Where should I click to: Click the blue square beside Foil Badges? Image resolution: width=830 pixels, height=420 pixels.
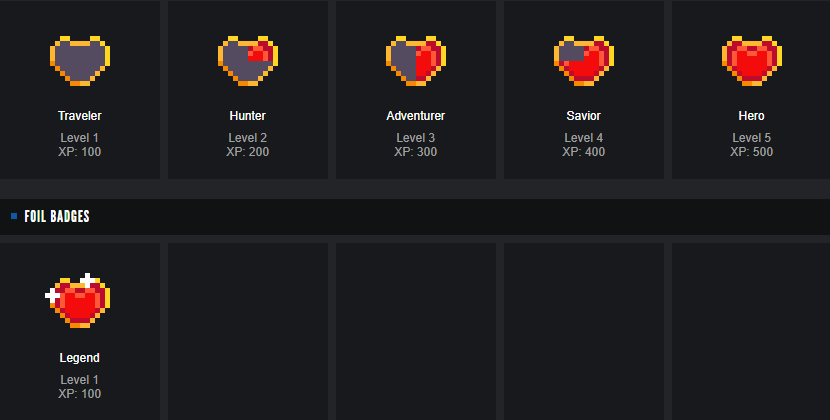(x=14, y=216)
